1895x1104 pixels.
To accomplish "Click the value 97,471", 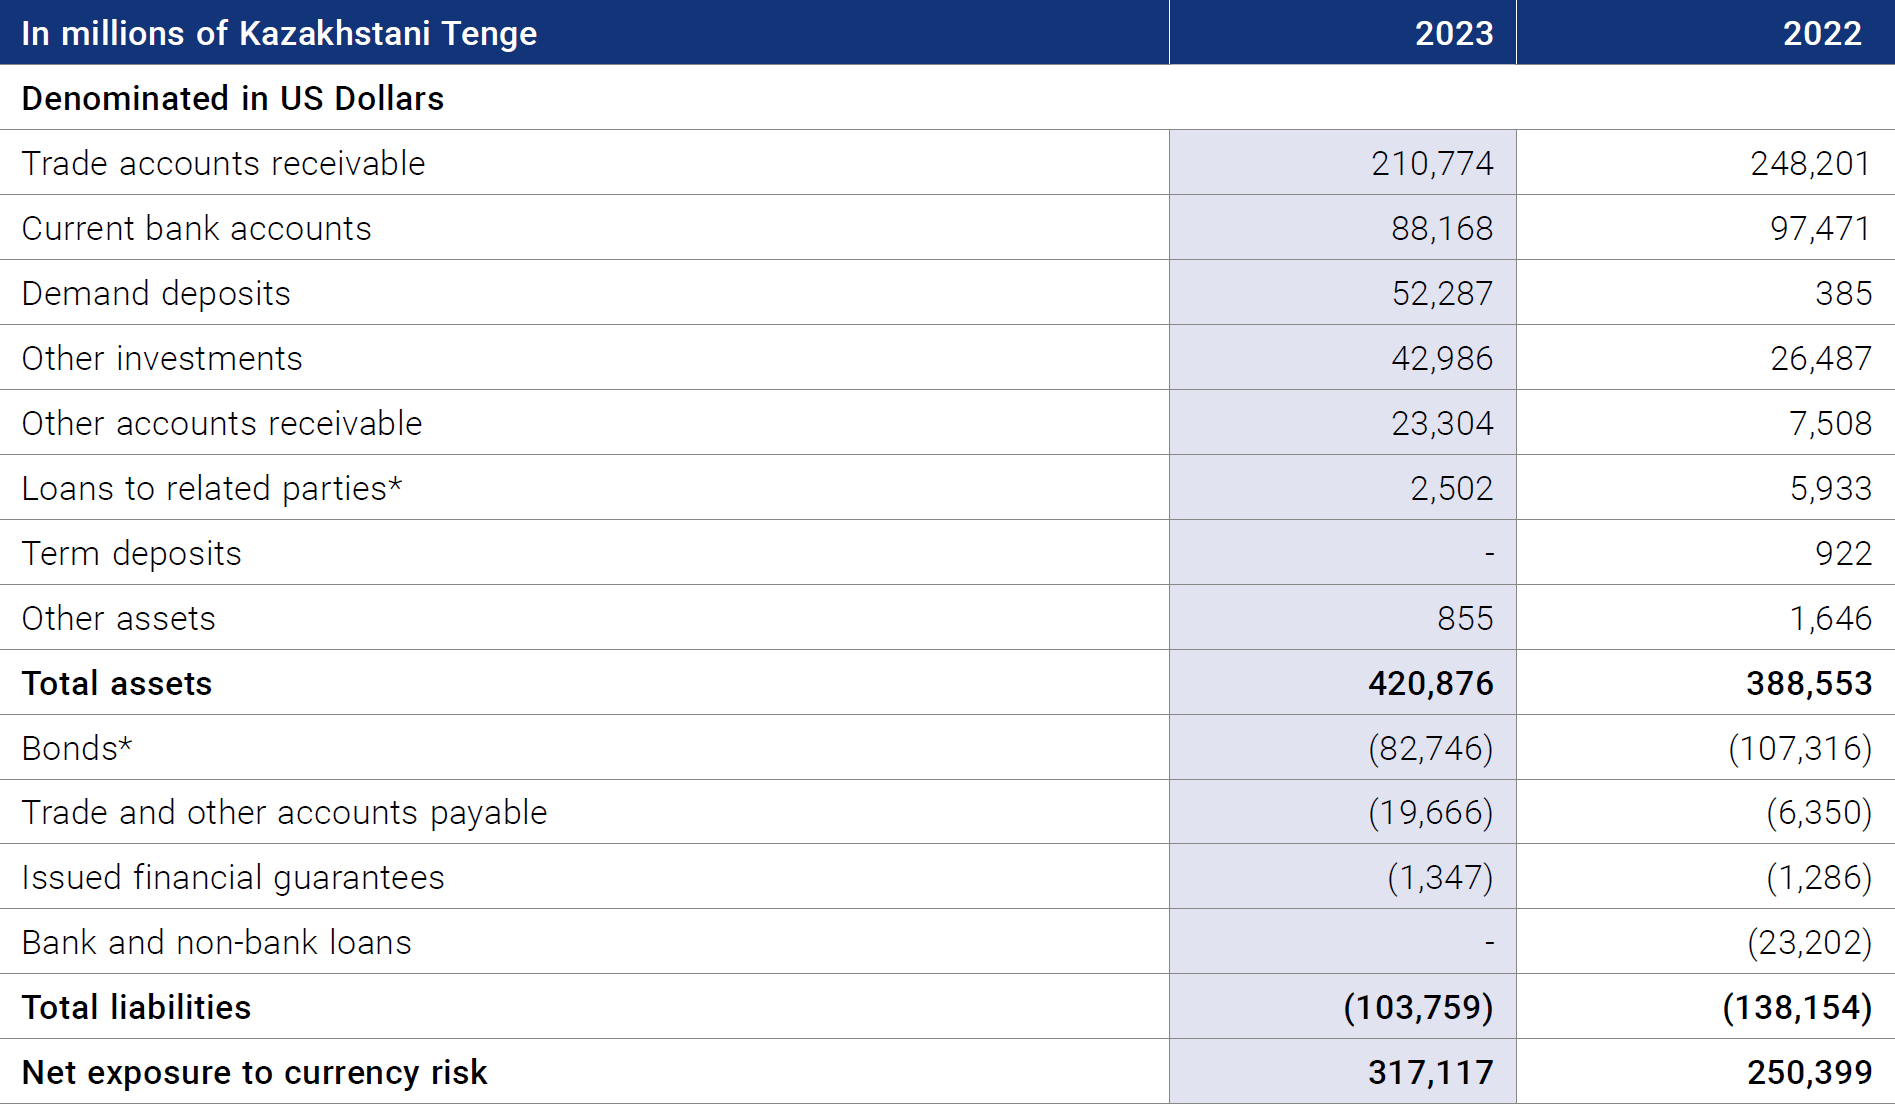I will 1820,229.
